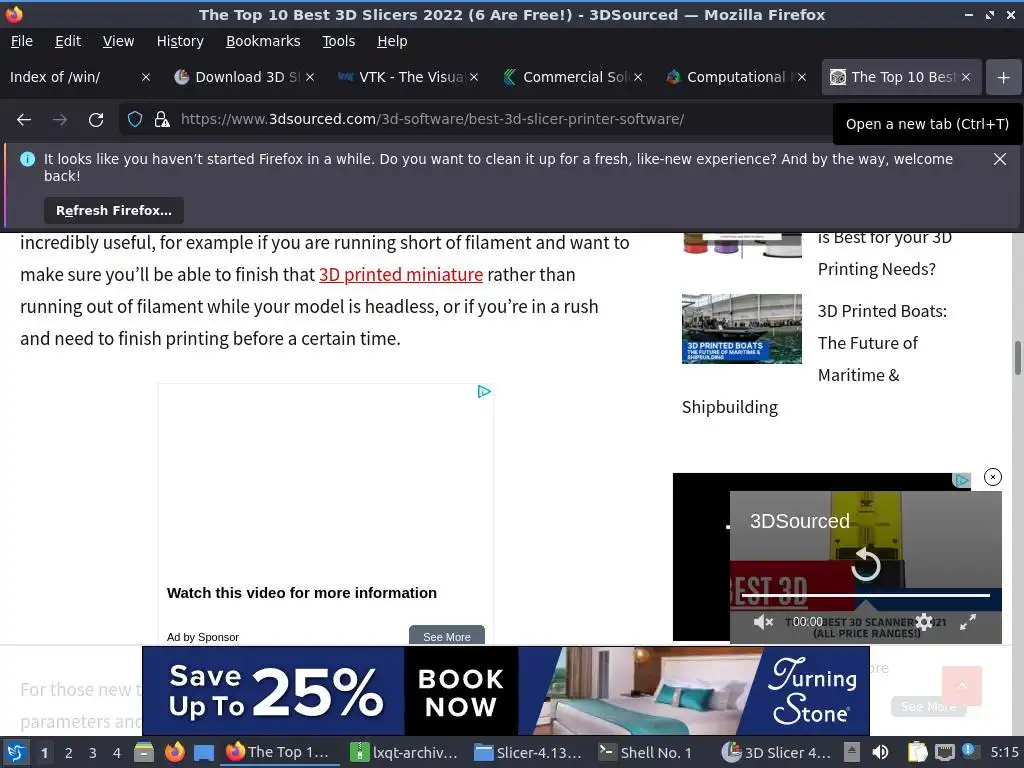1024x768 pixels.
Task: Click the notification tray icon
Action: click(x=969, y=752)
